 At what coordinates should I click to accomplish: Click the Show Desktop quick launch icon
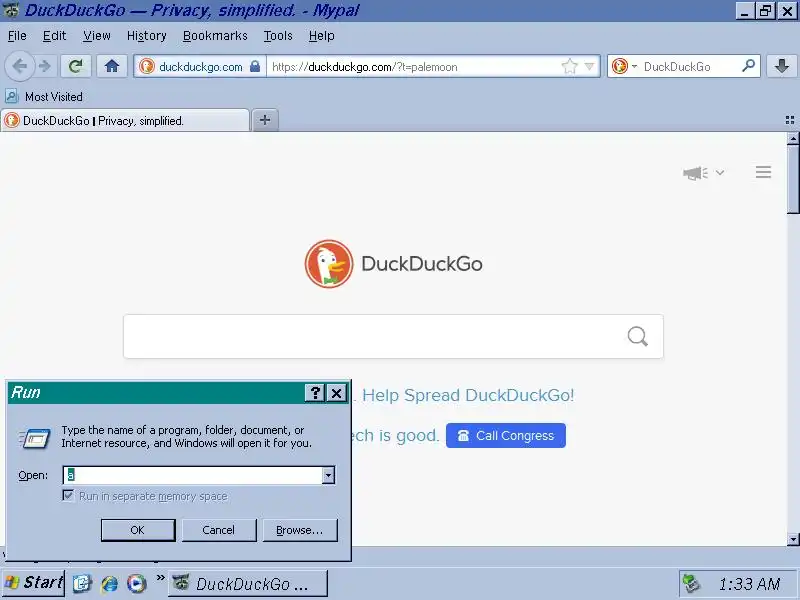click(x=82, y=583)
